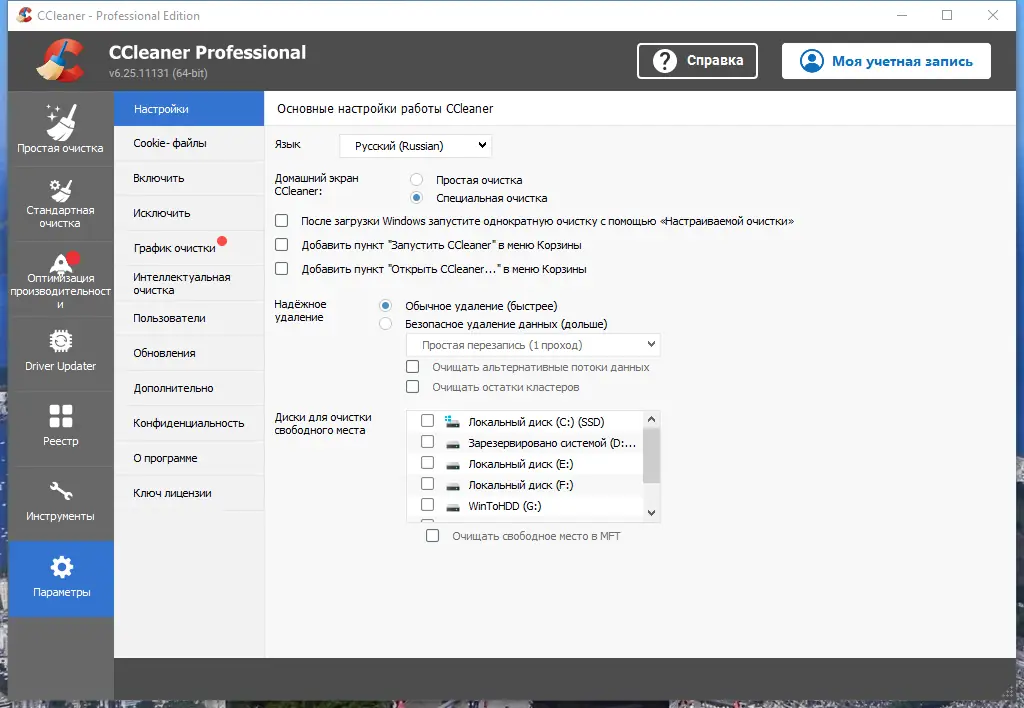Minimize the CCleaner window
The width and height of the screenshot is (1024, 708).
pyautogui.click(x=902, y=15)
